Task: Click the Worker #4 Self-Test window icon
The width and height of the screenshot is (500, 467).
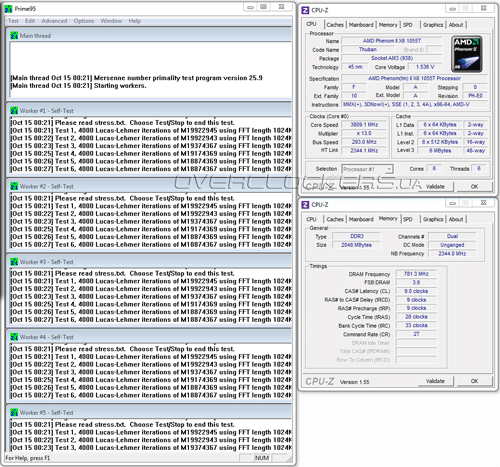Action: click(14, 337)
